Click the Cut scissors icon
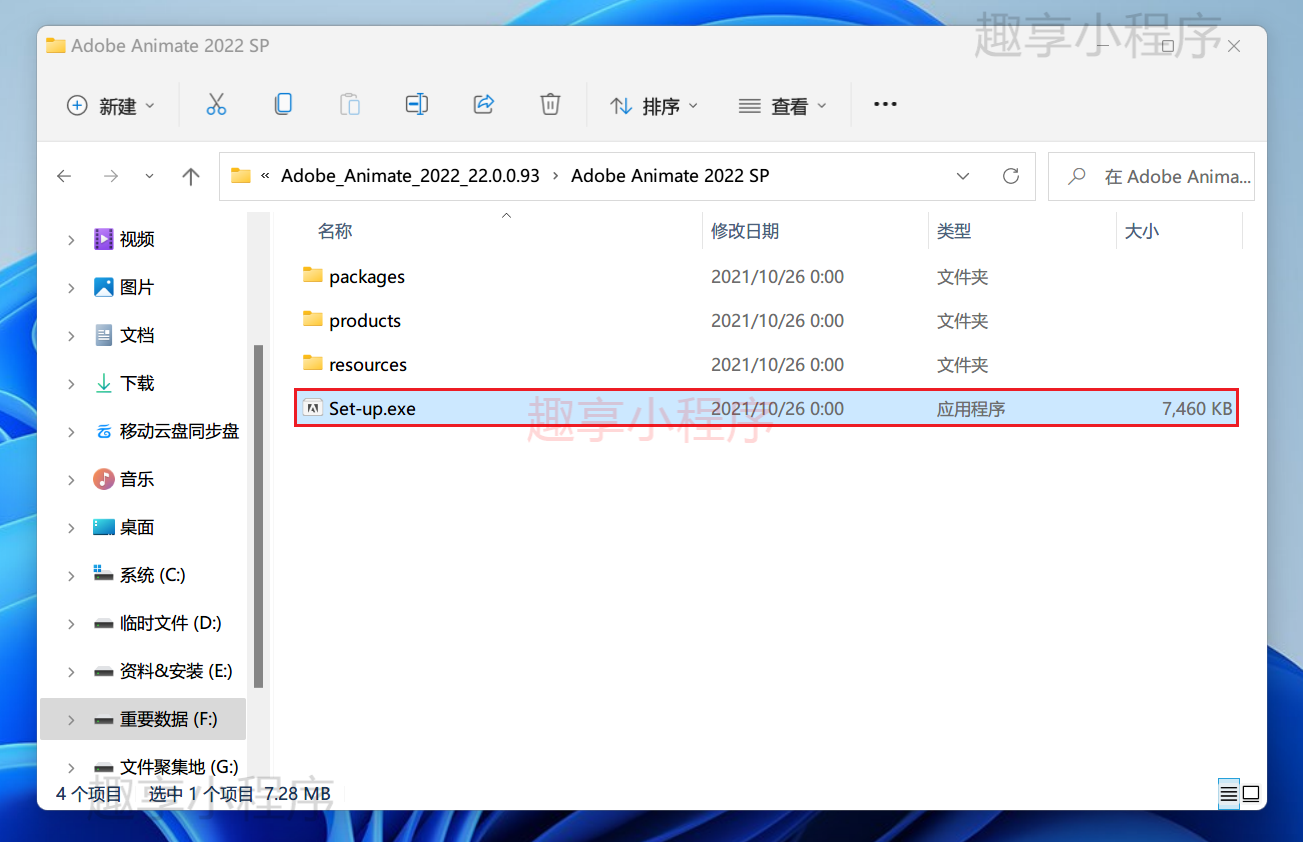This screenshot has width=1303, height=842. pos(216,104)
